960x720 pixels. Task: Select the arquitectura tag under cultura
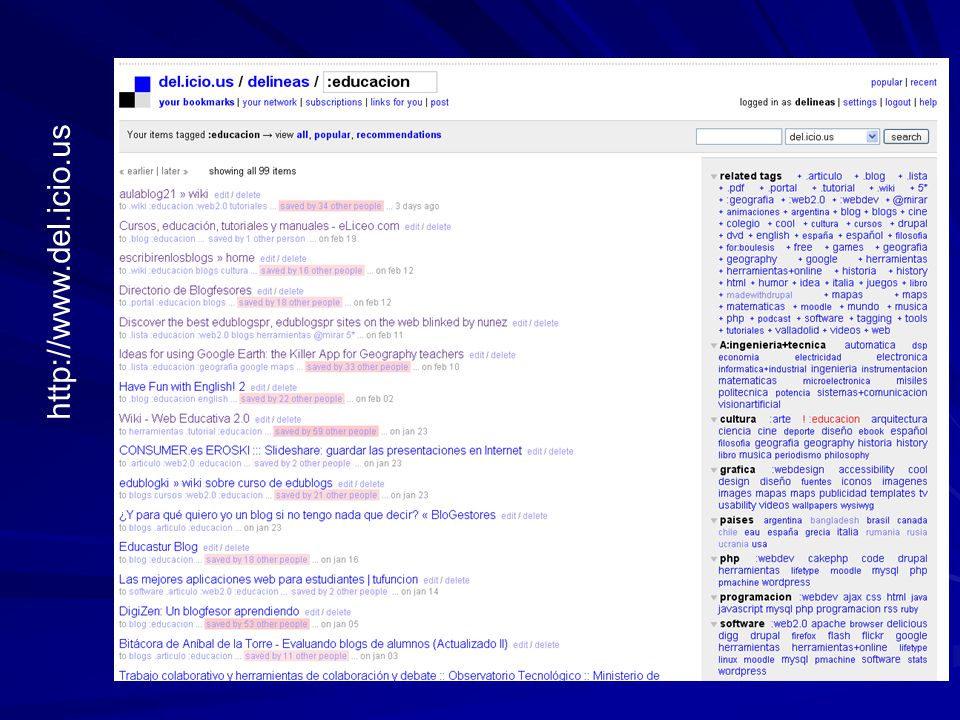click(899, 419)
